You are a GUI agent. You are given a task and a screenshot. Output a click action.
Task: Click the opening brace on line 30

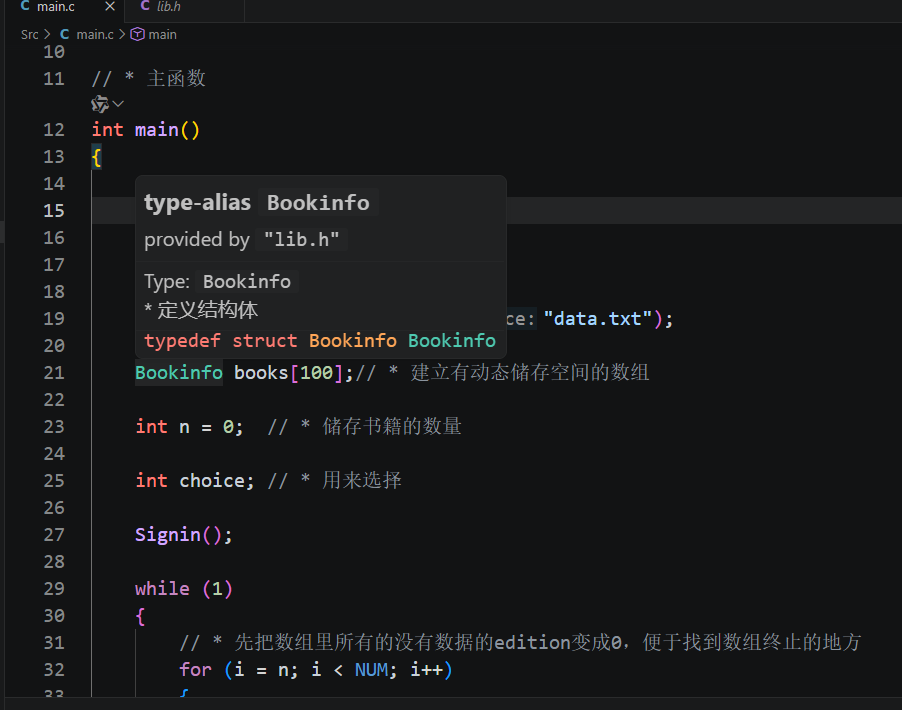pyautogui.click(x=140, y=616)
